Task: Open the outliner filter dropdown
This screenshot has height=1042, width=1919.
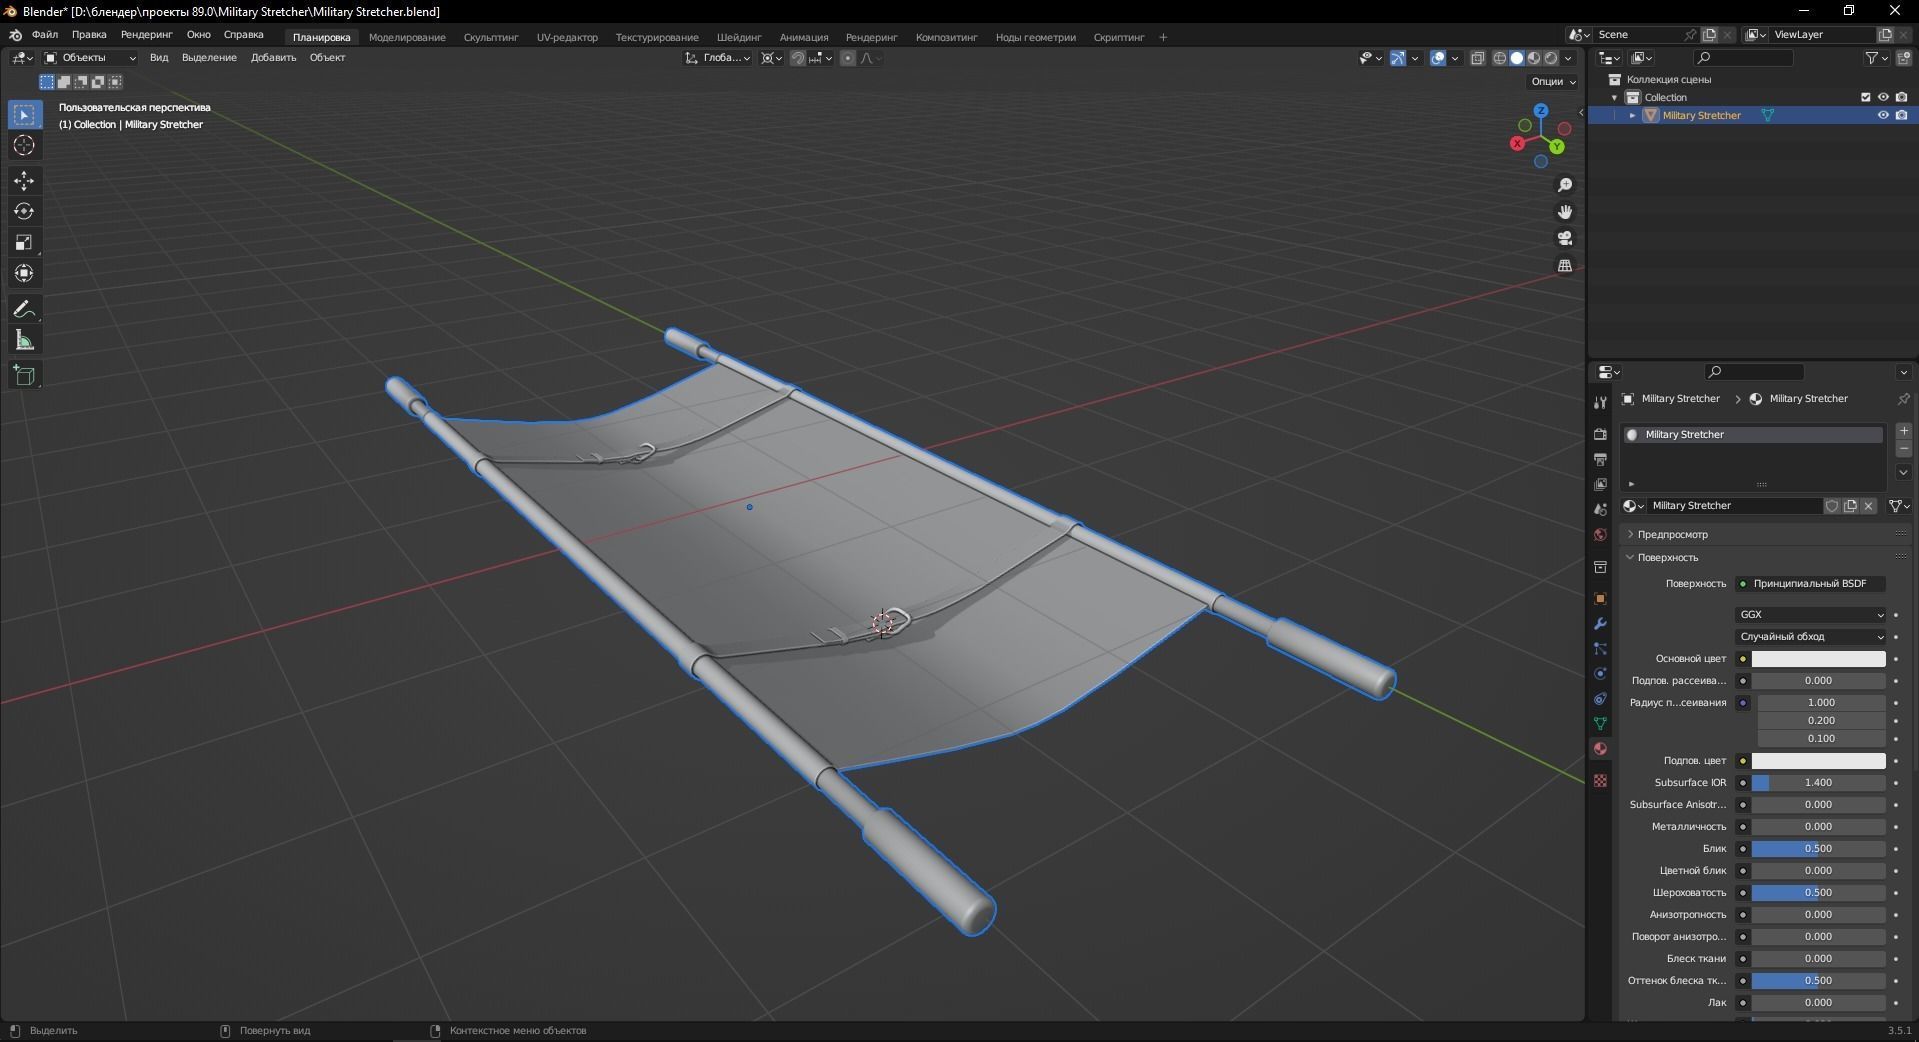Action: click(1876, 58)
